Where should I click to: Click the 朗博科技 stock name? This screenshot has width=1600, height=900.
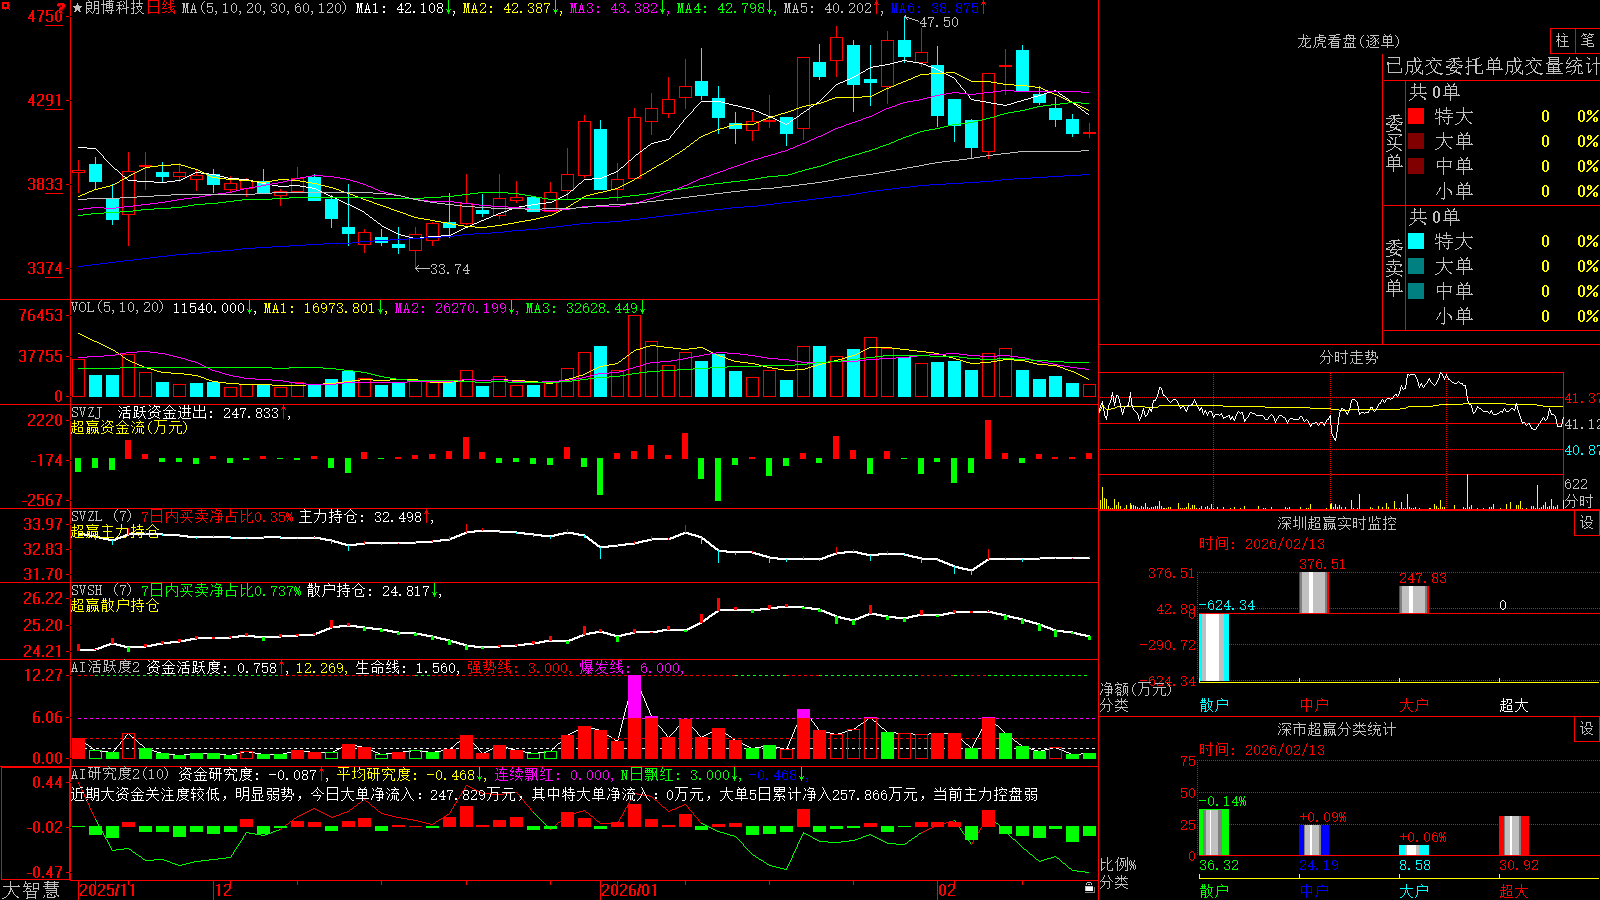pos(114,8)
